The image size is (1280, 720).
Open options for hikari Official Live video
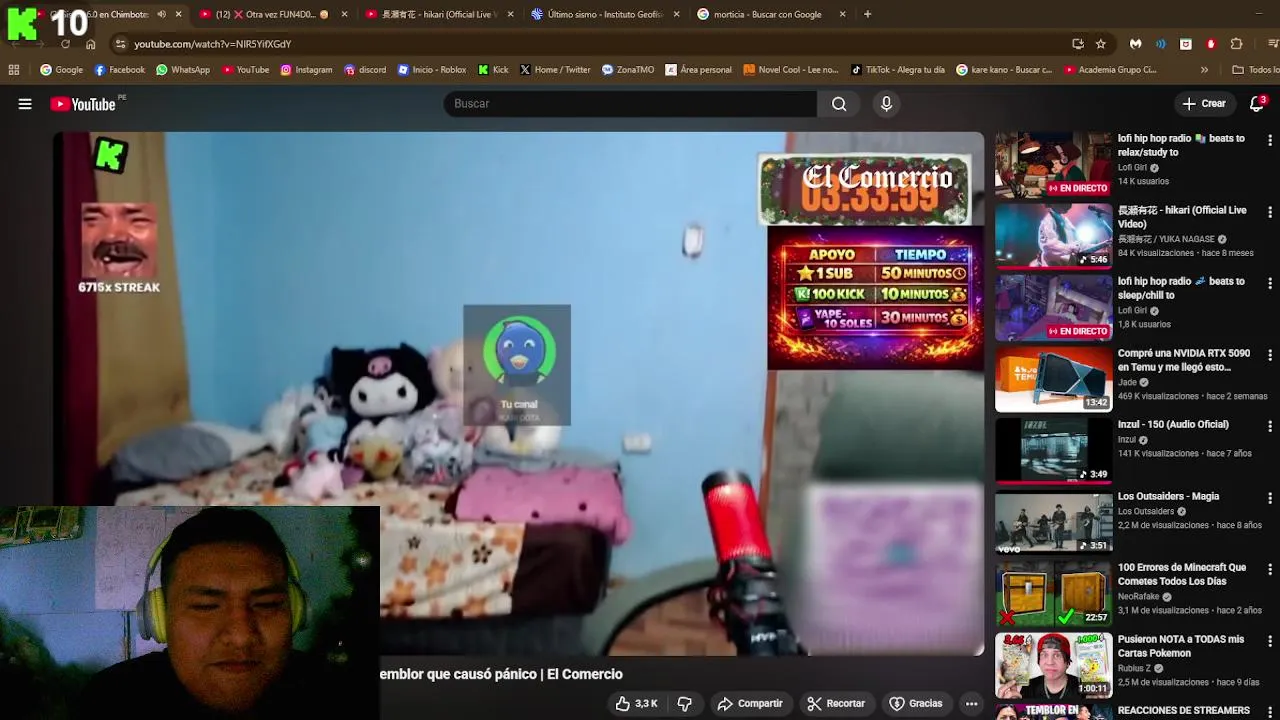pyautogui.click(x=1270, y=212)
